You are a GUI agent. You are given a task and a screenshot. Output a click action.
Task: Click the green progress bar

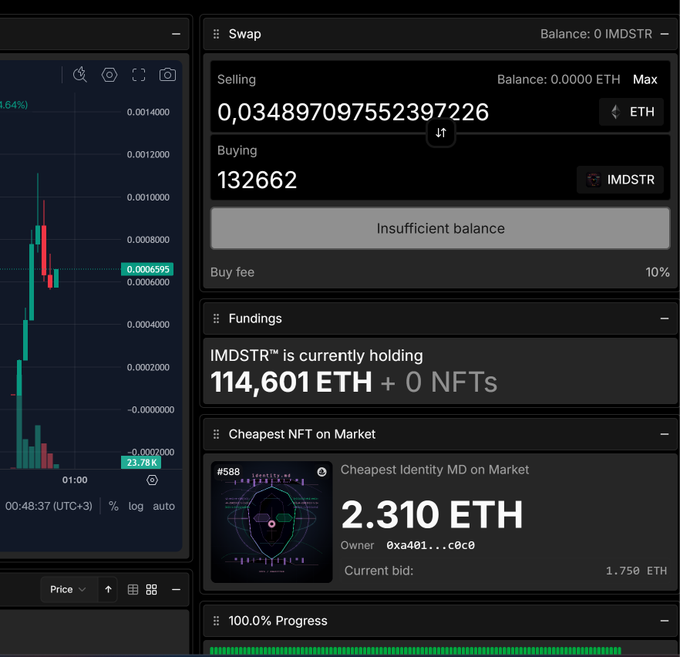point(415,650)
